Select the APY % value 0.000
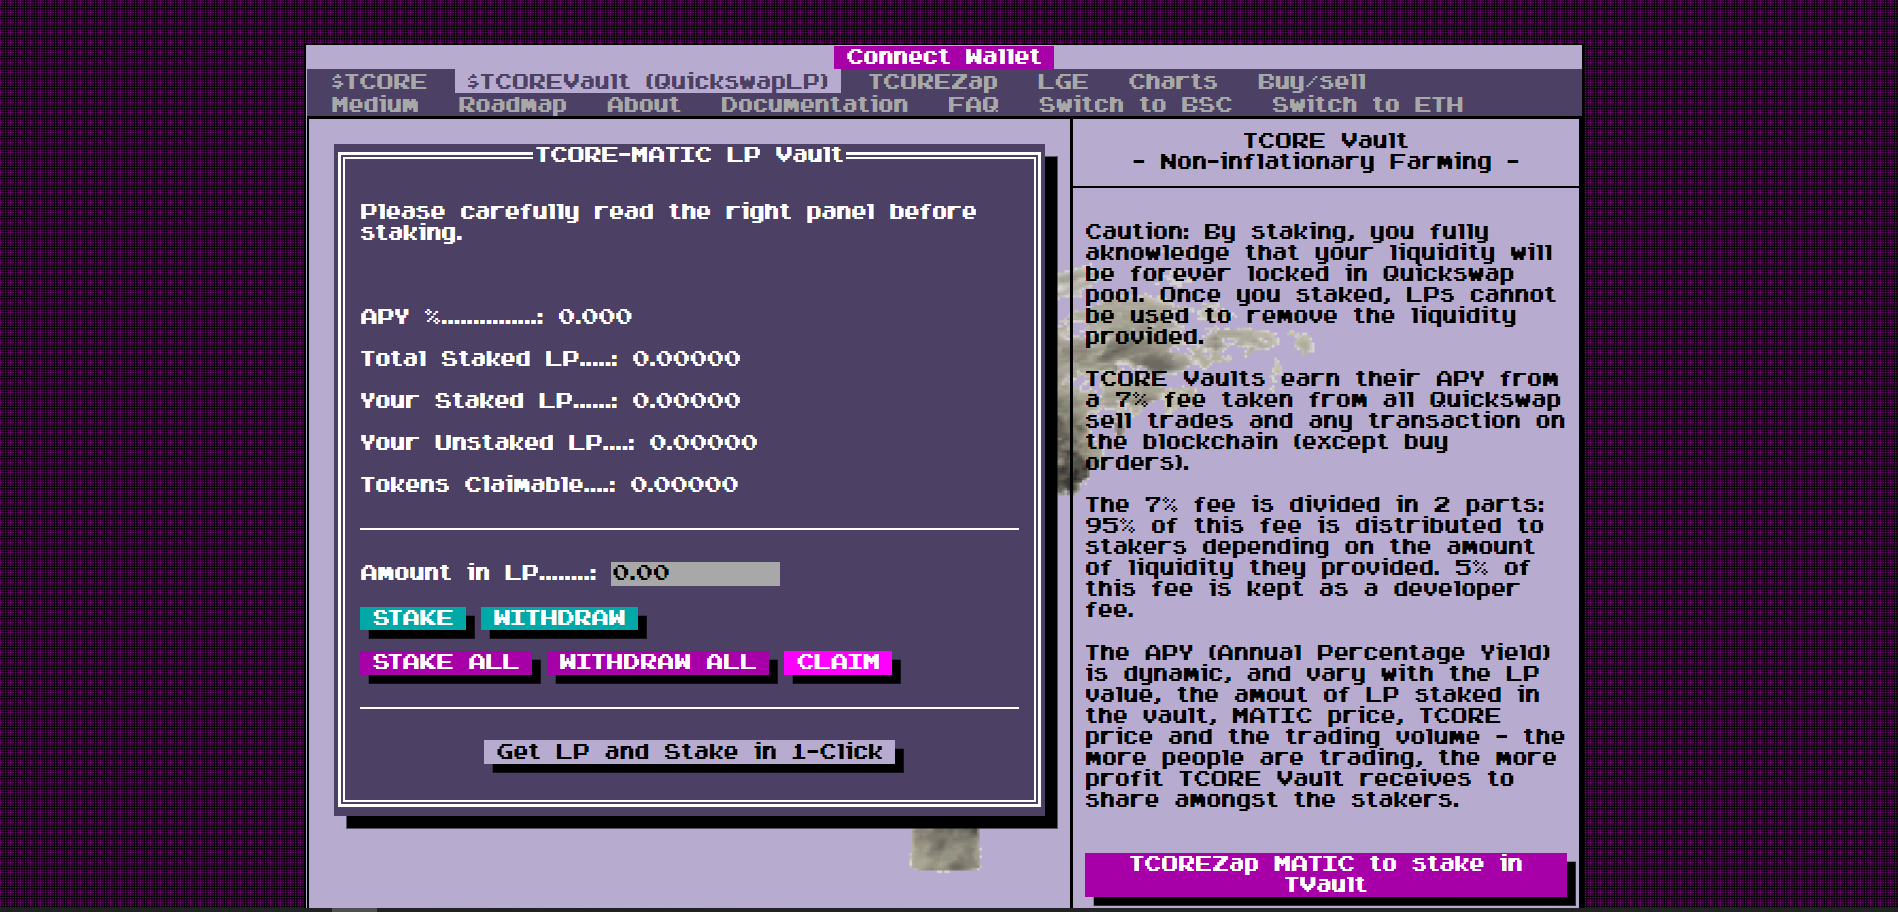Image resolution: width=1898 pixels, height=912 pixels. pos(595,317)
